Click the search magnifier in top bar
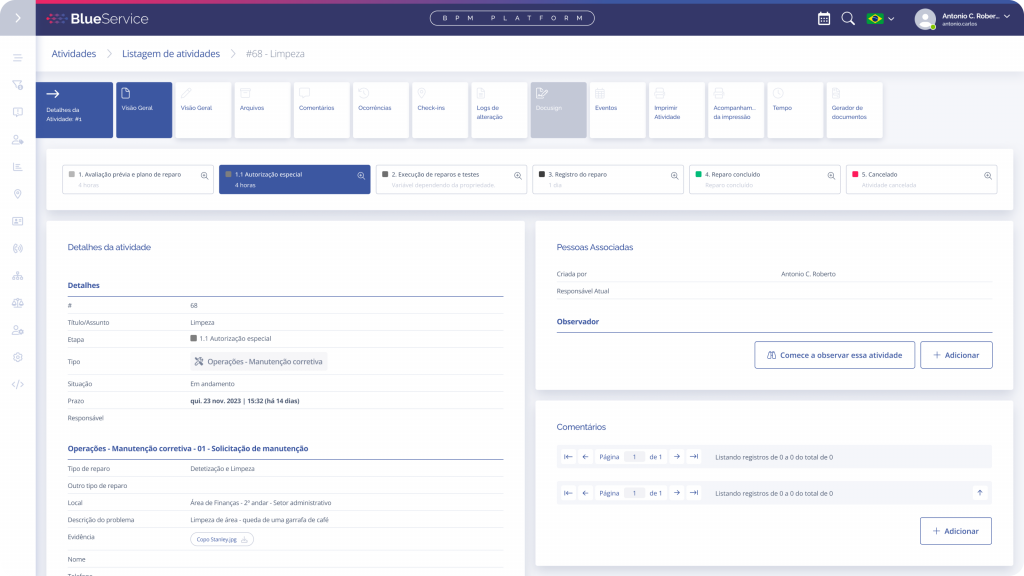The image size is (1024, 576). (x=848, y=19)
